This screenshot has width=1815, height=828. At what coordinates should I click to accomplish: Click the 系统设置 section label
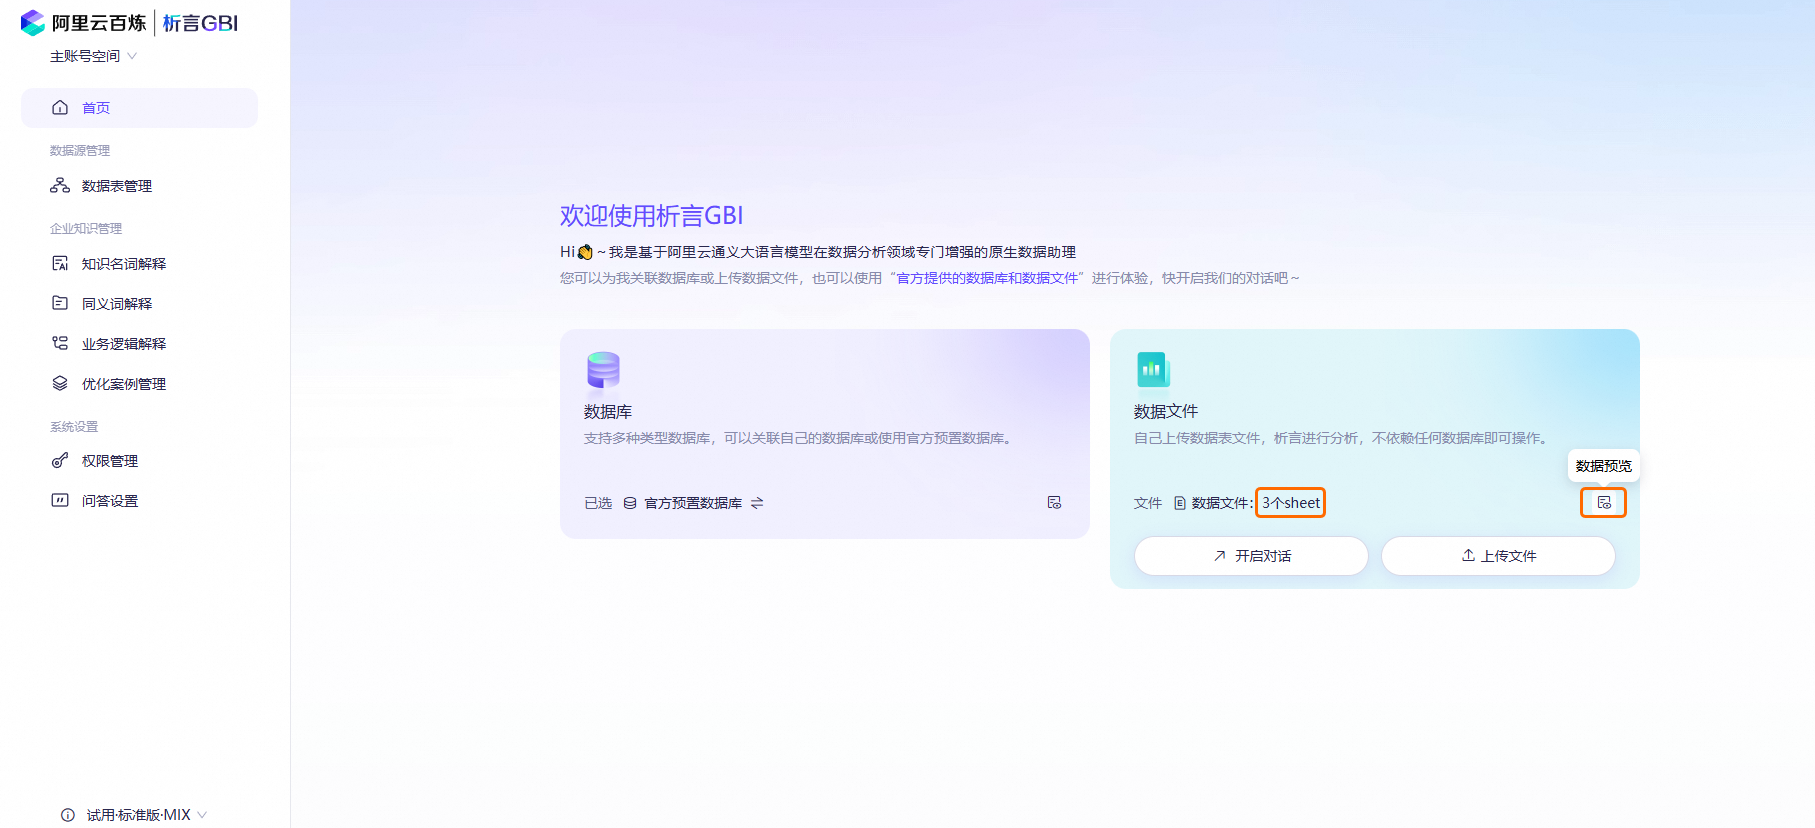(74, 426)
